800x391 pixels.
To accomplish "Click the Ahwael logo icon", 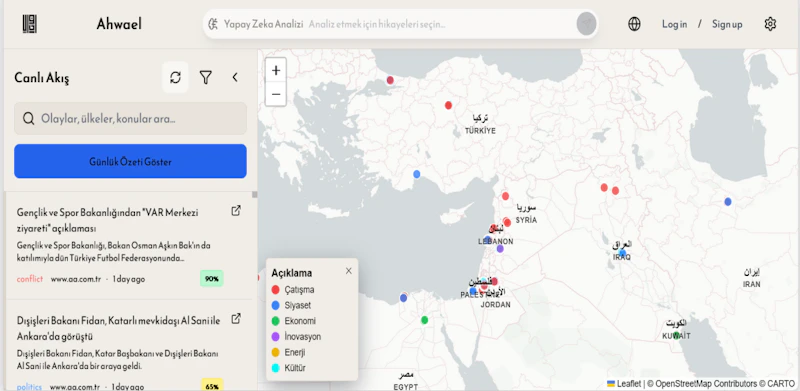I will click(x=30, y=24).
